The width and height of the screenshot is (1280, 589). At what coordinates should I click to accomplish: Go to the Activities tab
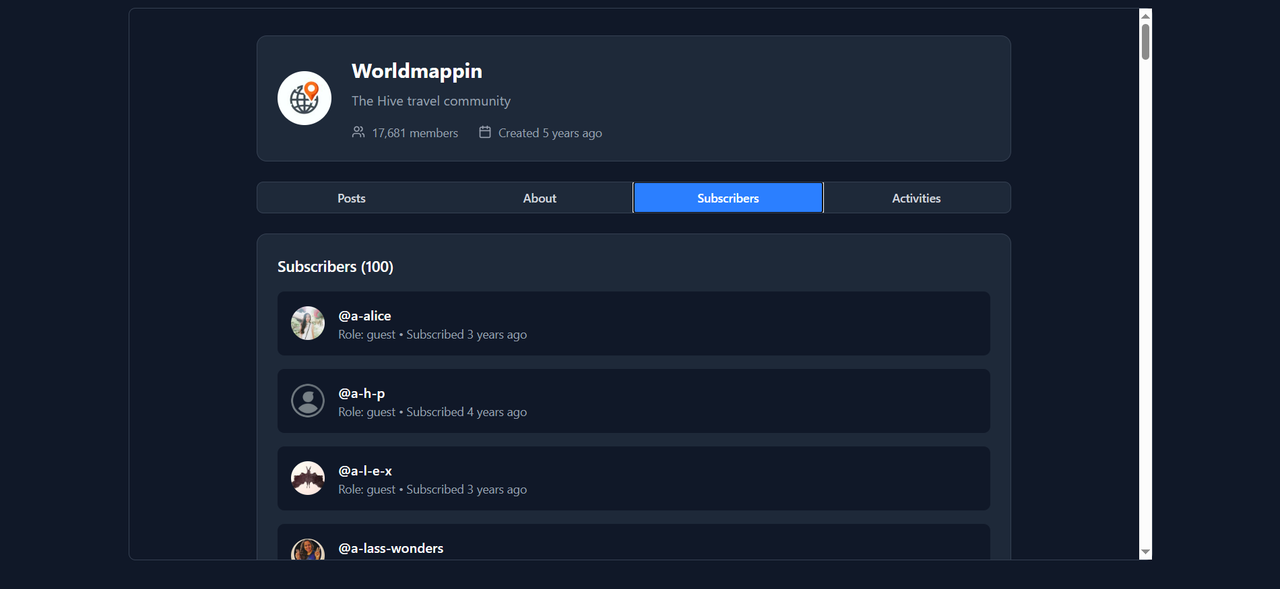[x=916, y=198]
